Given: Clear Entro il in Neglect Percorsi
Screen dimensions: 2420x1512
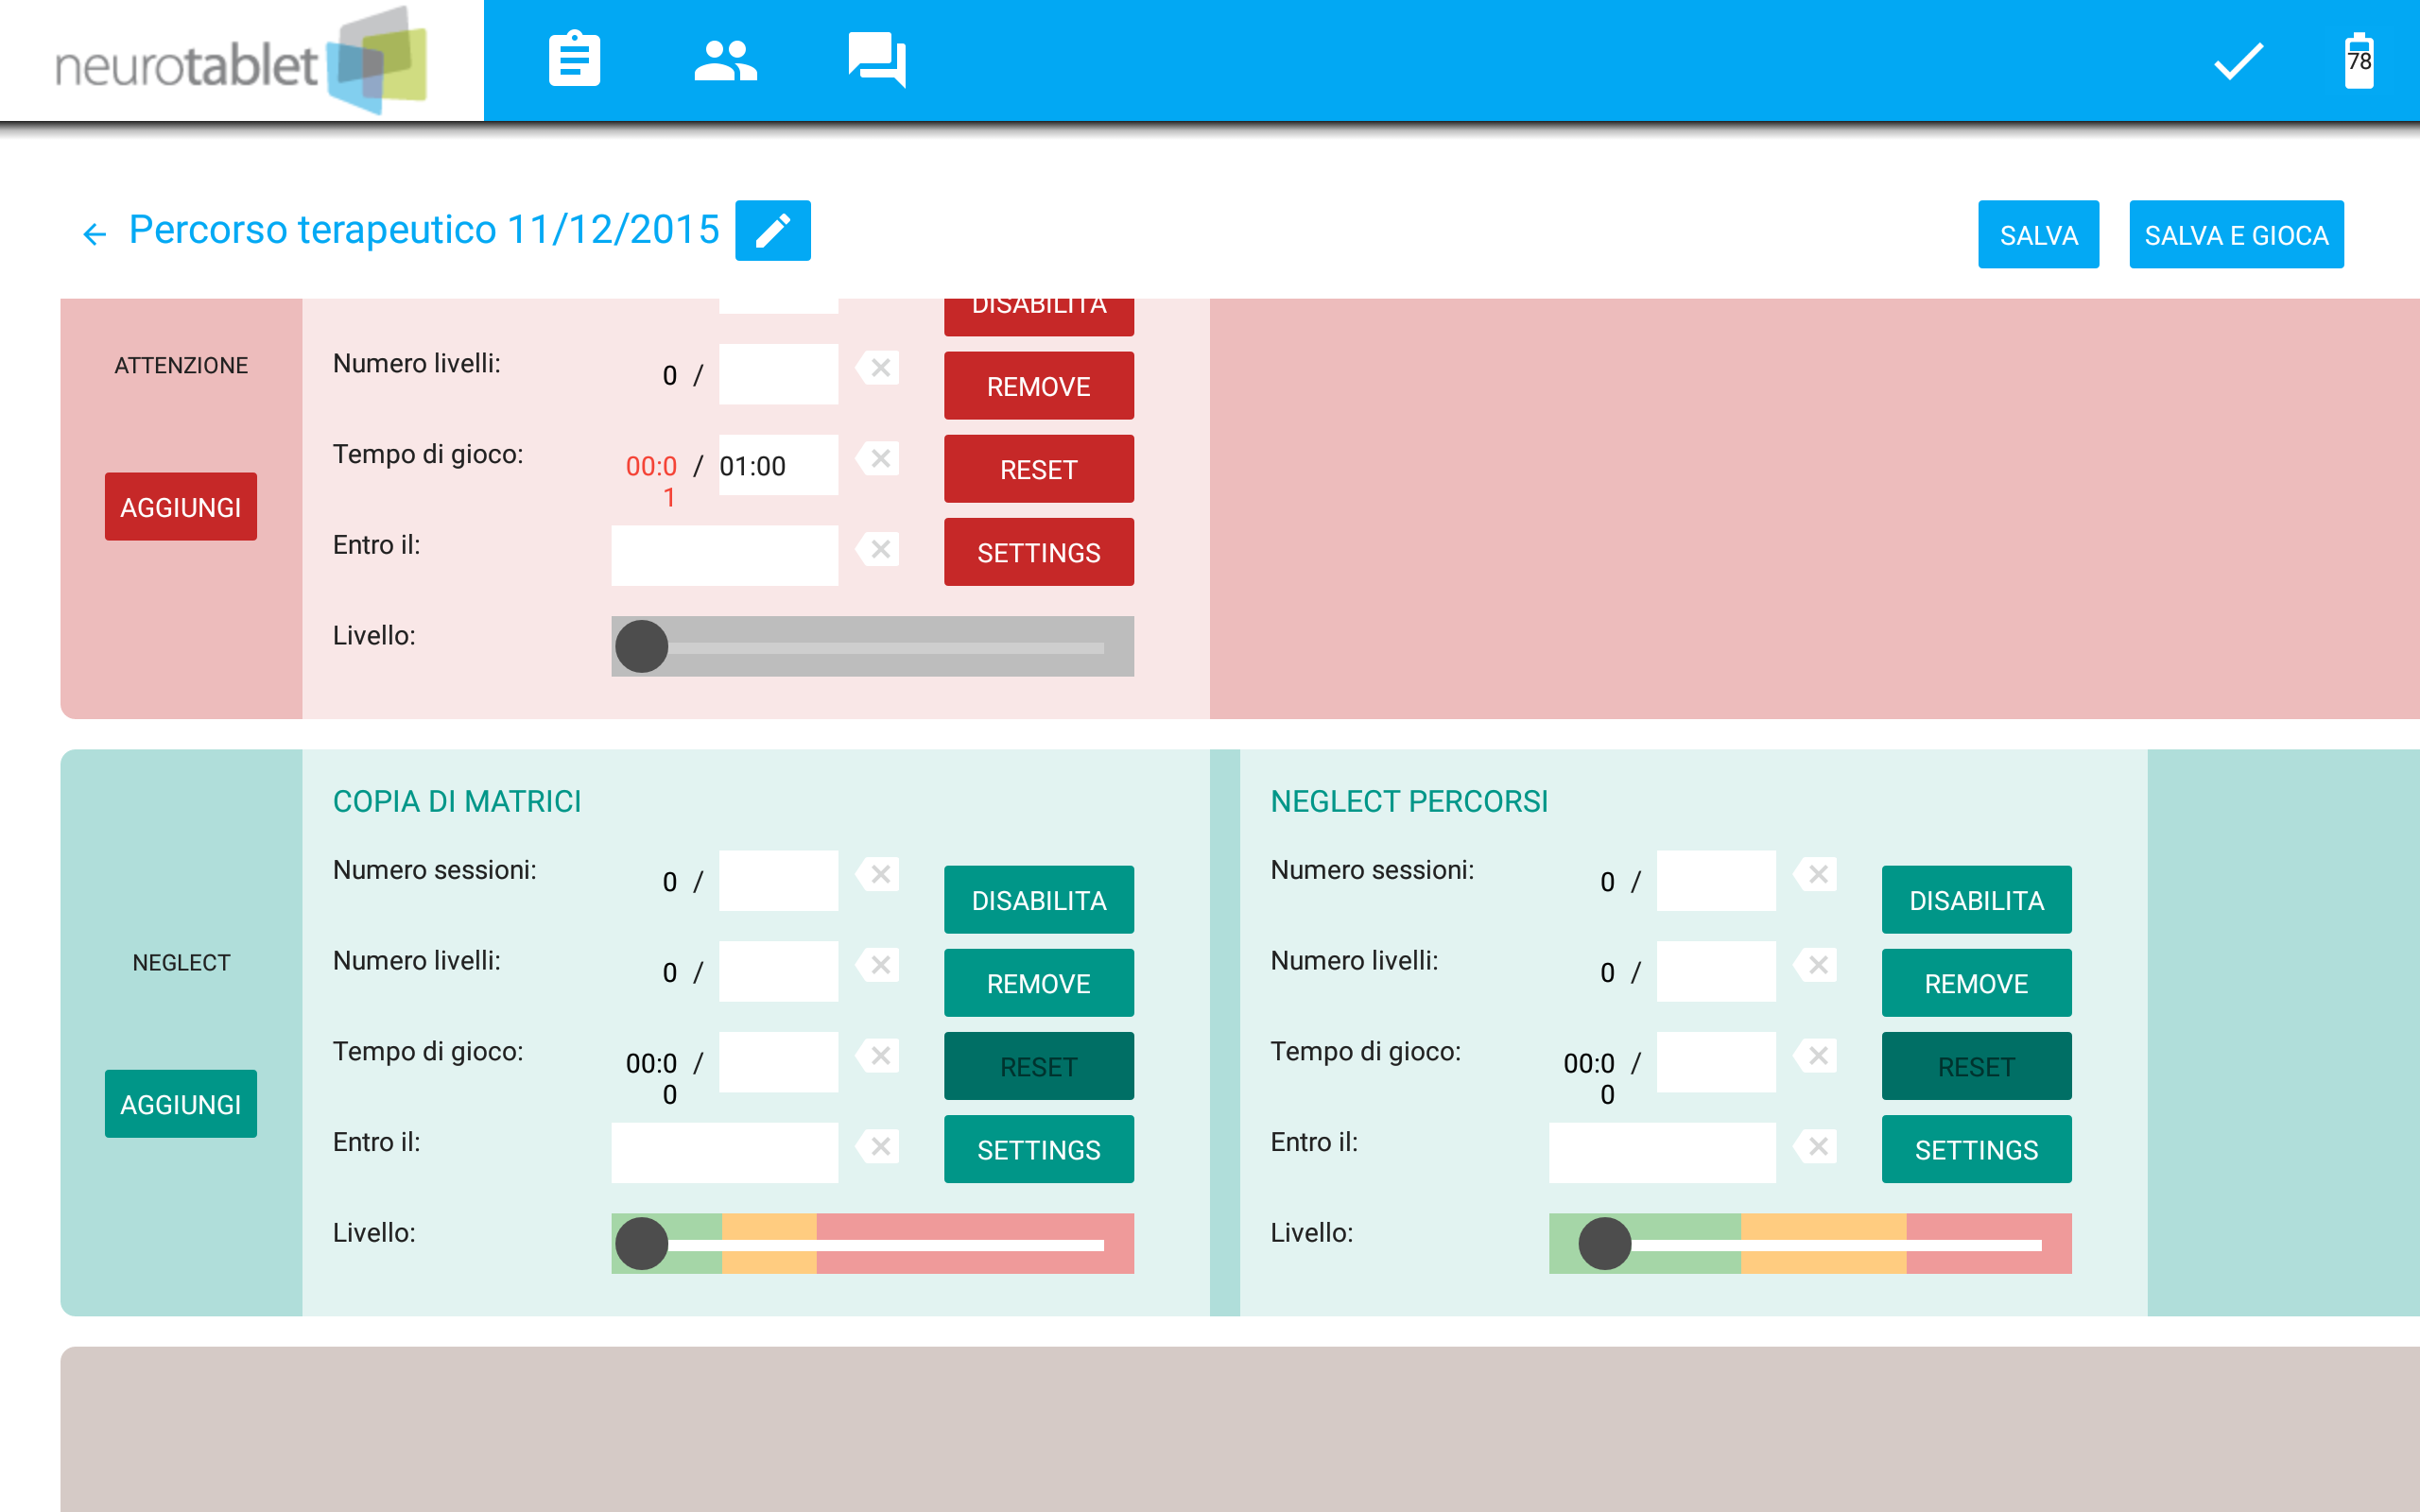Looking at the screenshot, I should click(x=1817, y=1147).
